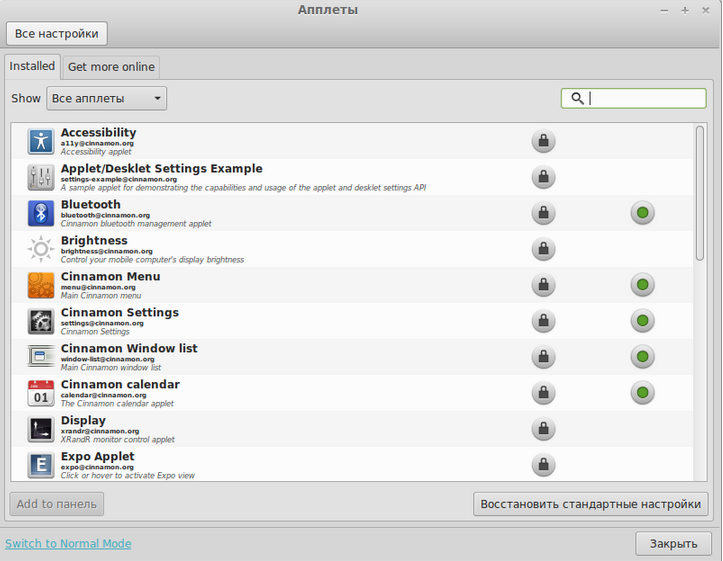The width and height of the screenshot is (723, 561).
Task: Select the Cinnamon Settings gear icon
Action: [41, 321]
